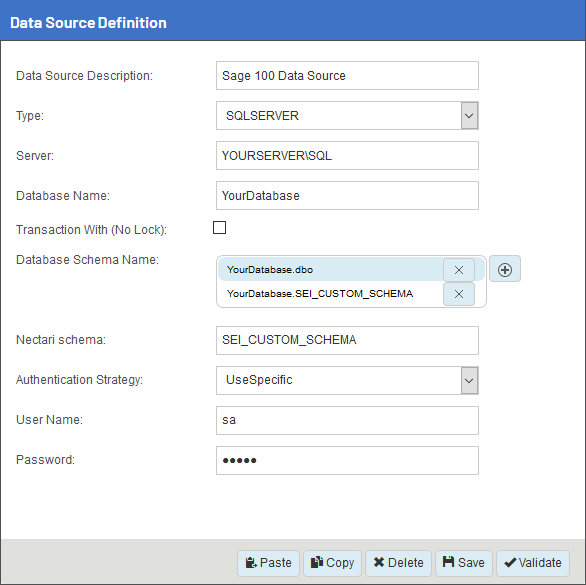Select the SQLSERVER type combo box
Image resolution: width=586 pixels, height=585 pixels.
(x=347, y=116)
